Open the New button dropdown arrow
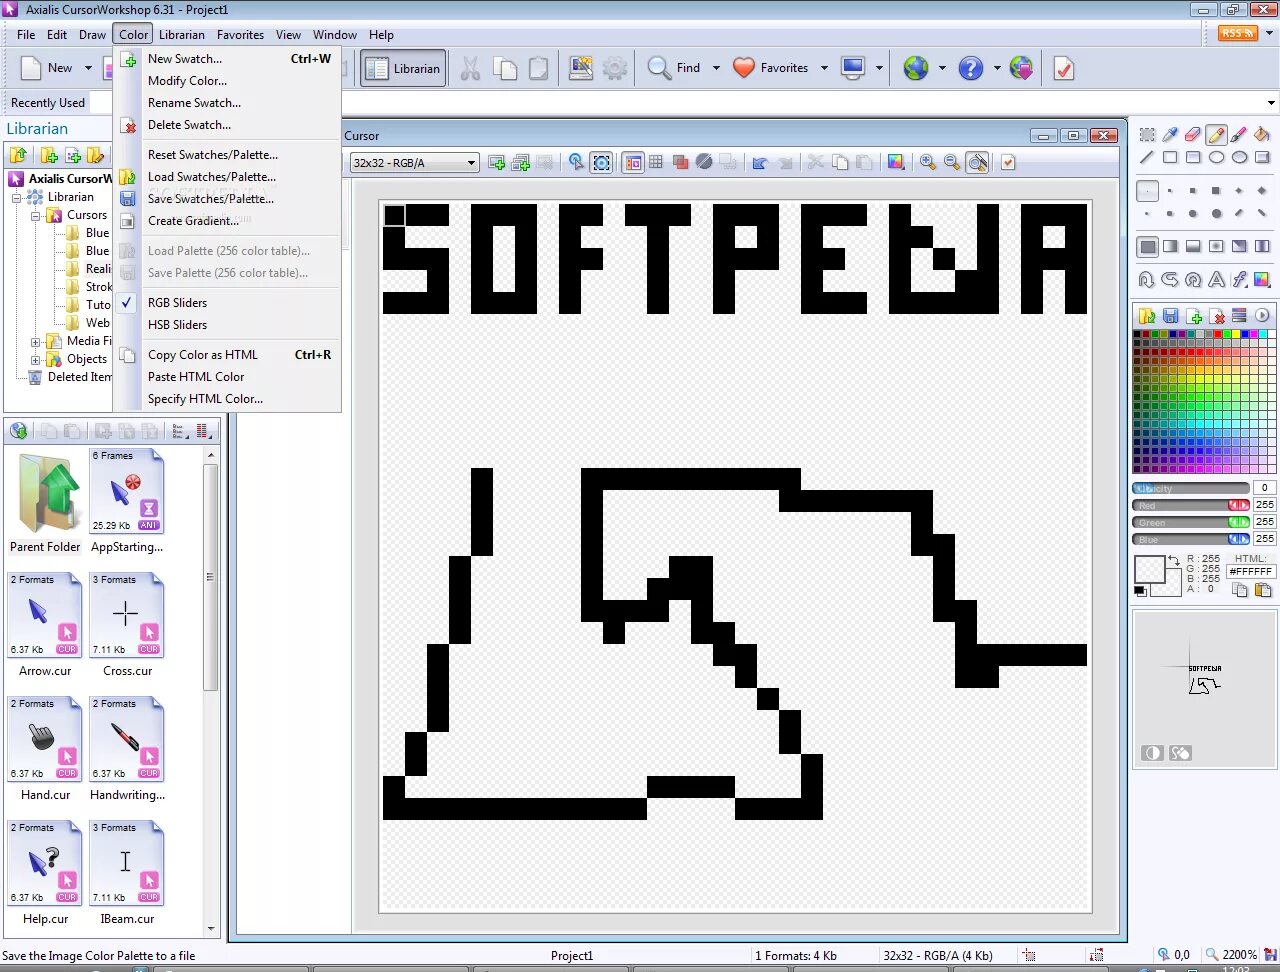1280x972 pixels. [88, 68]
